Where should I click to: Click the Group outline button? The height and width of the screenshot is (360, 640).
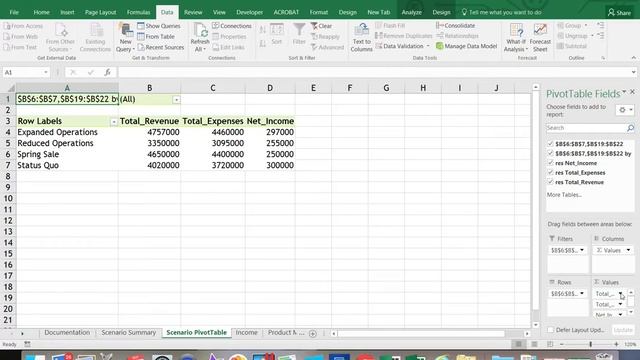[x=572, y=25]
